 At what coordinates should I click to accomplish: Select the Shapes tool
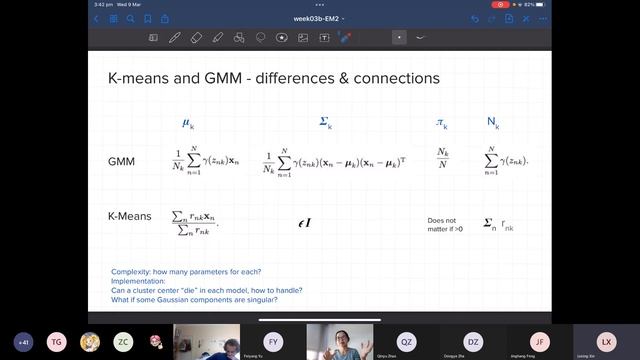click(x=239, y=38)
